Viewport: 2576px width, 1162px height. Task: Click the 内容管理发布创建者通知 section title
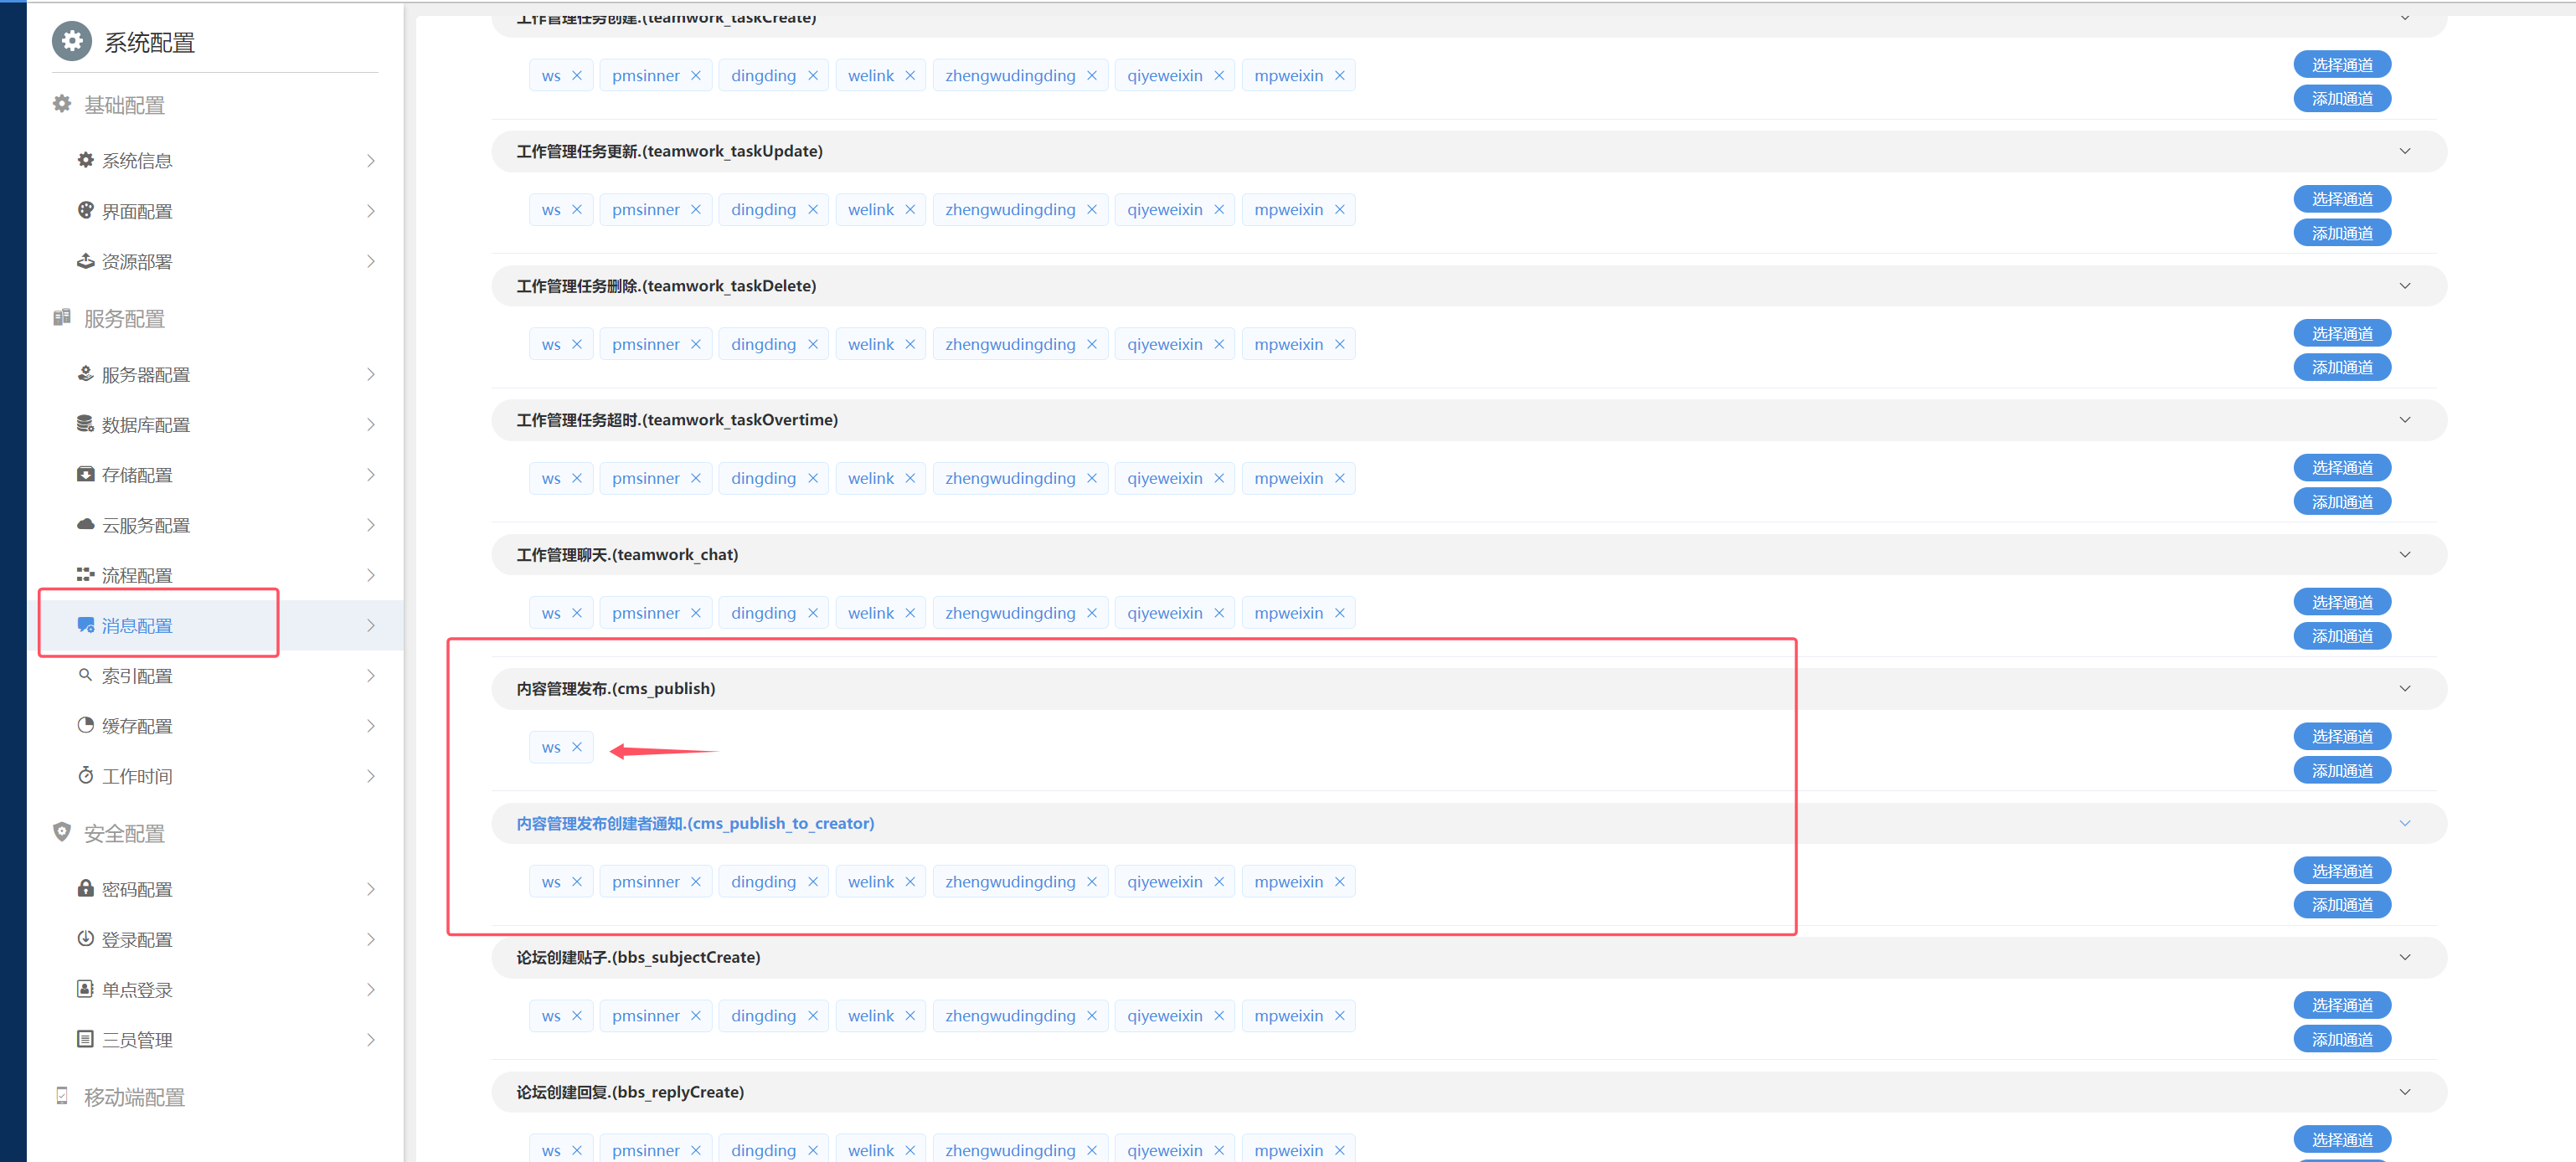point(694,823)
